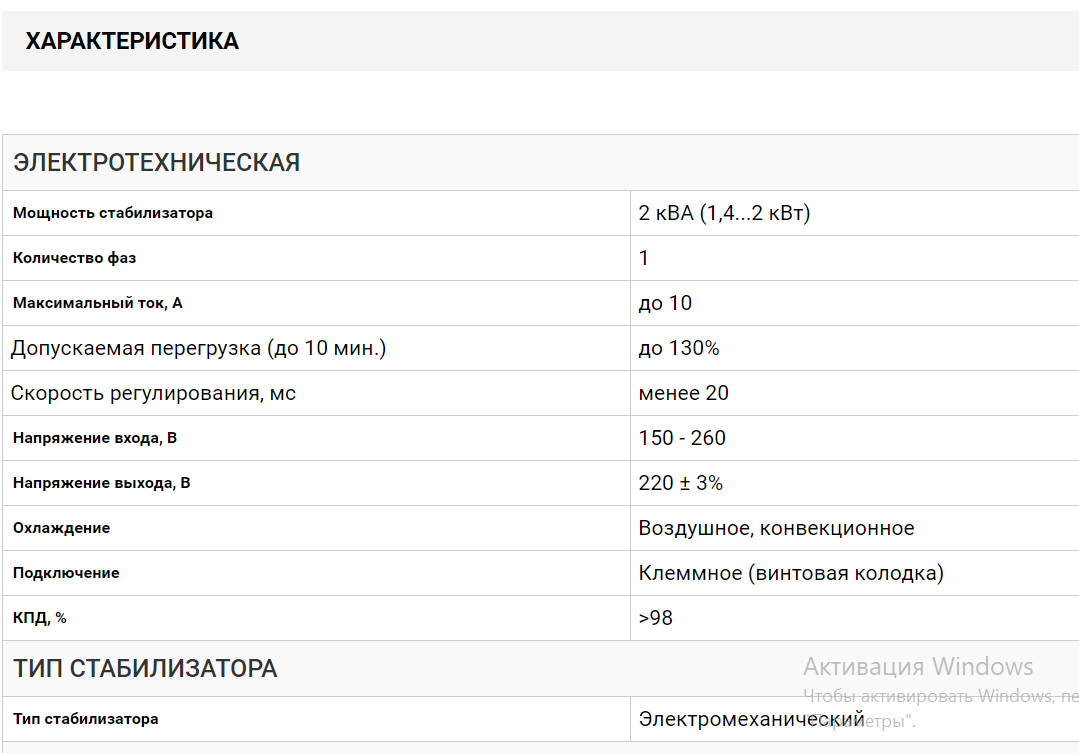This screenshot has width=1079, height=753.
Task: Click the value до 130%
Action: click(x=679, y=348)
